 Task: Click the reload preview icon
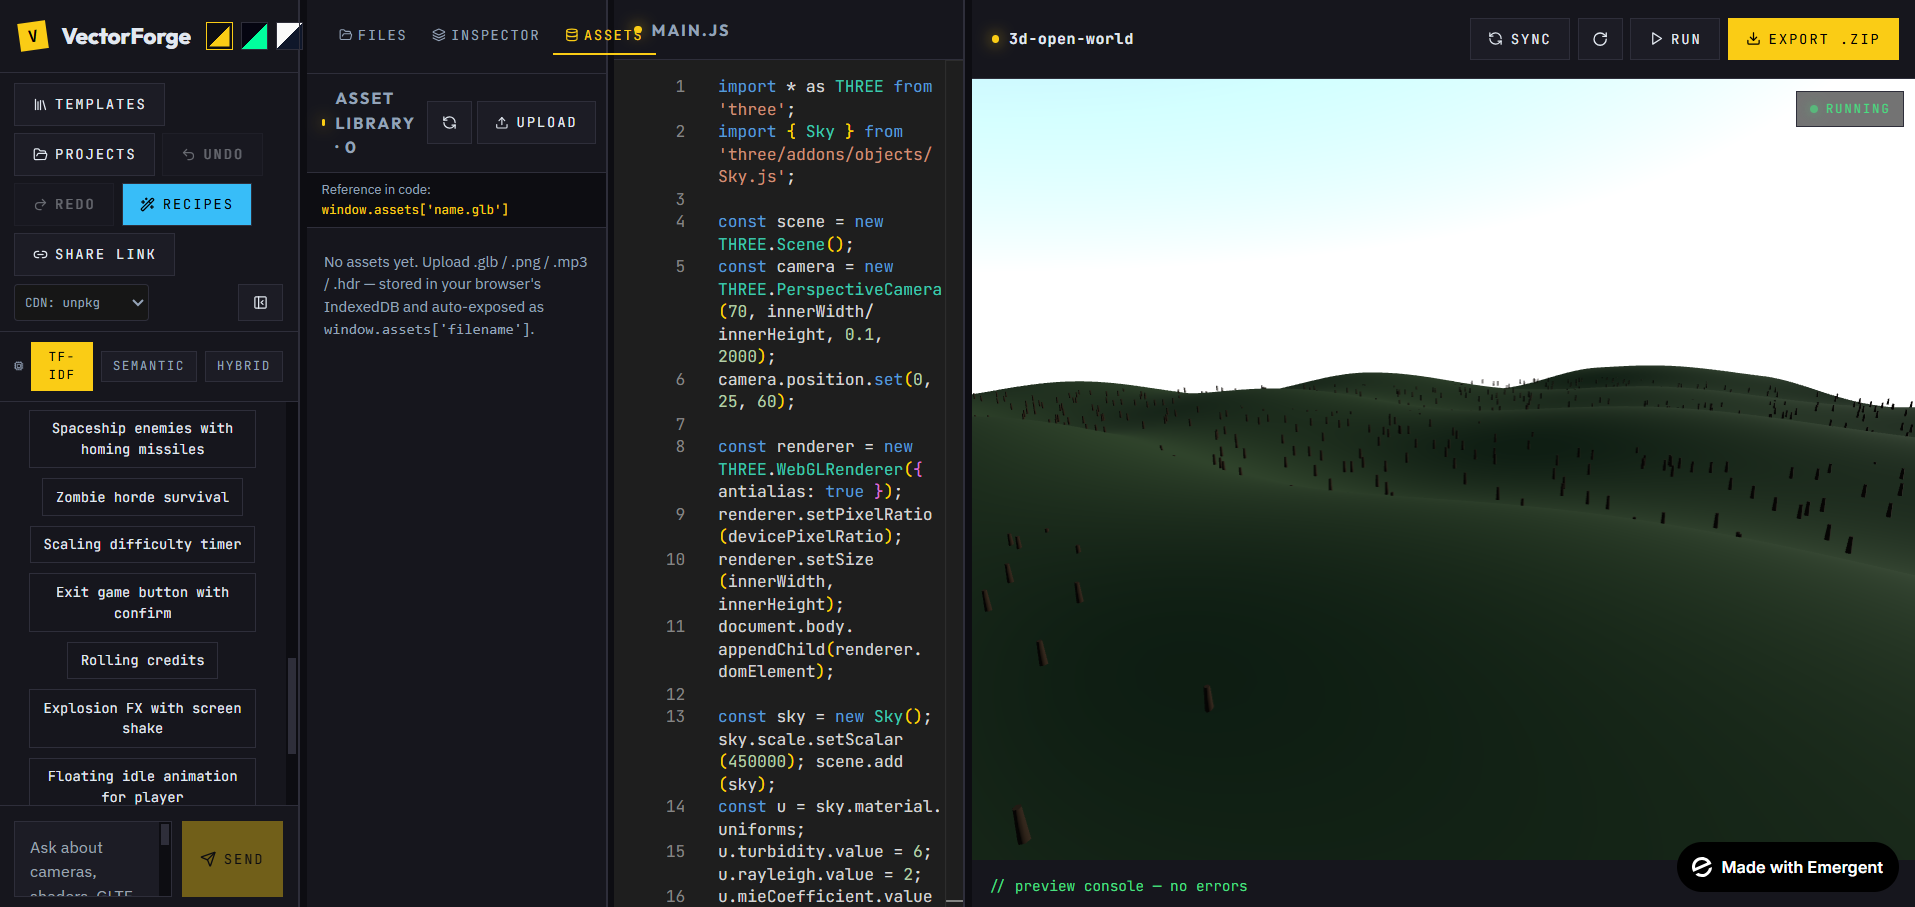1600,39
